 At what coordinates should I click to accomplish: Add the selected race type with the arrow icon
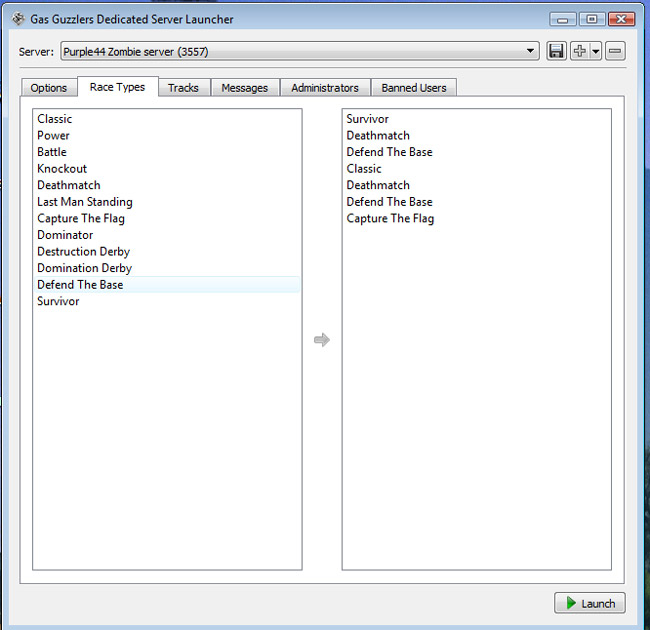pyautogui.click(x=322, y=340)
